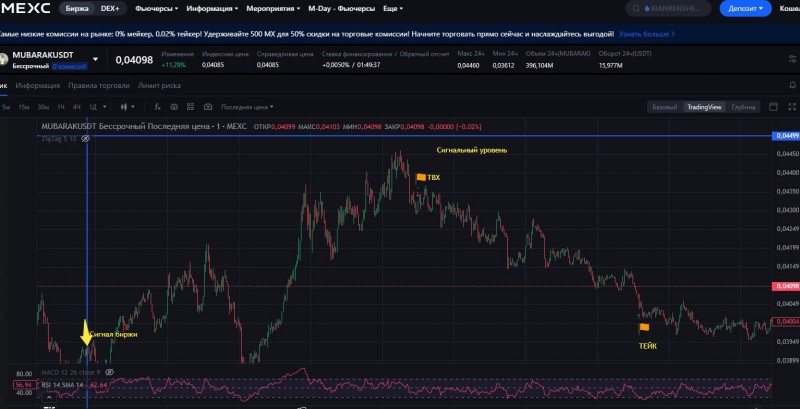The width and height of the screenshot is (800, 409).
Task: Collapse indicator pane chevron at bottom left
Action: [x=49, y=396]
